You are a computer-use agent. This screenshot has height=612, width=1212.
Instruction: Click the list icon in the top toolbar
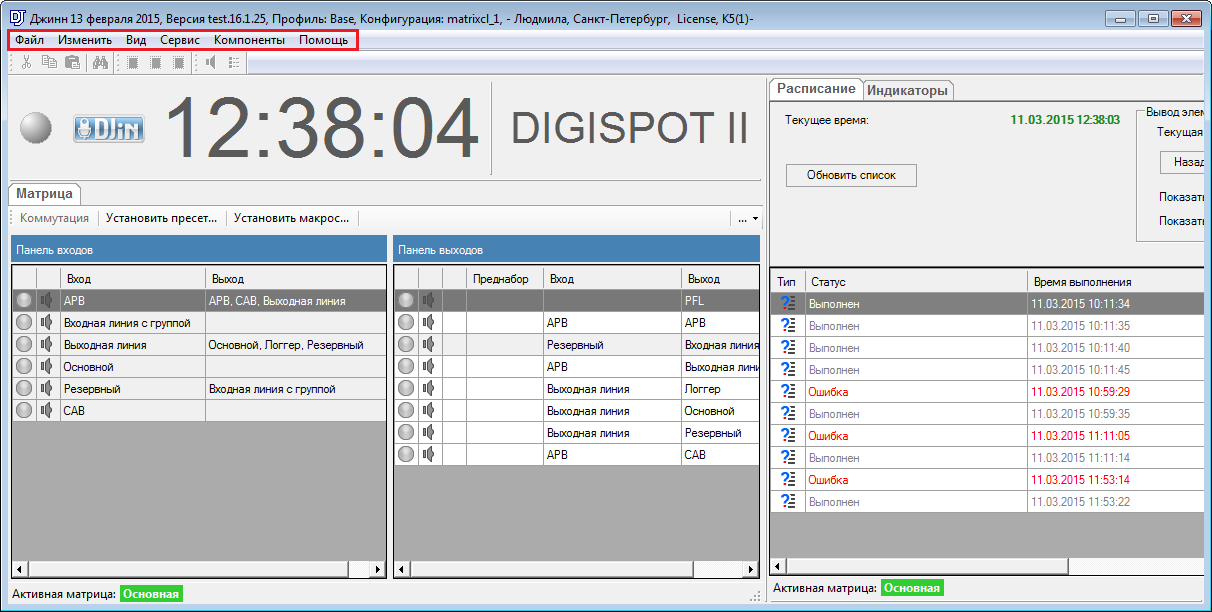pyautogui.click(x=234, y=62)
